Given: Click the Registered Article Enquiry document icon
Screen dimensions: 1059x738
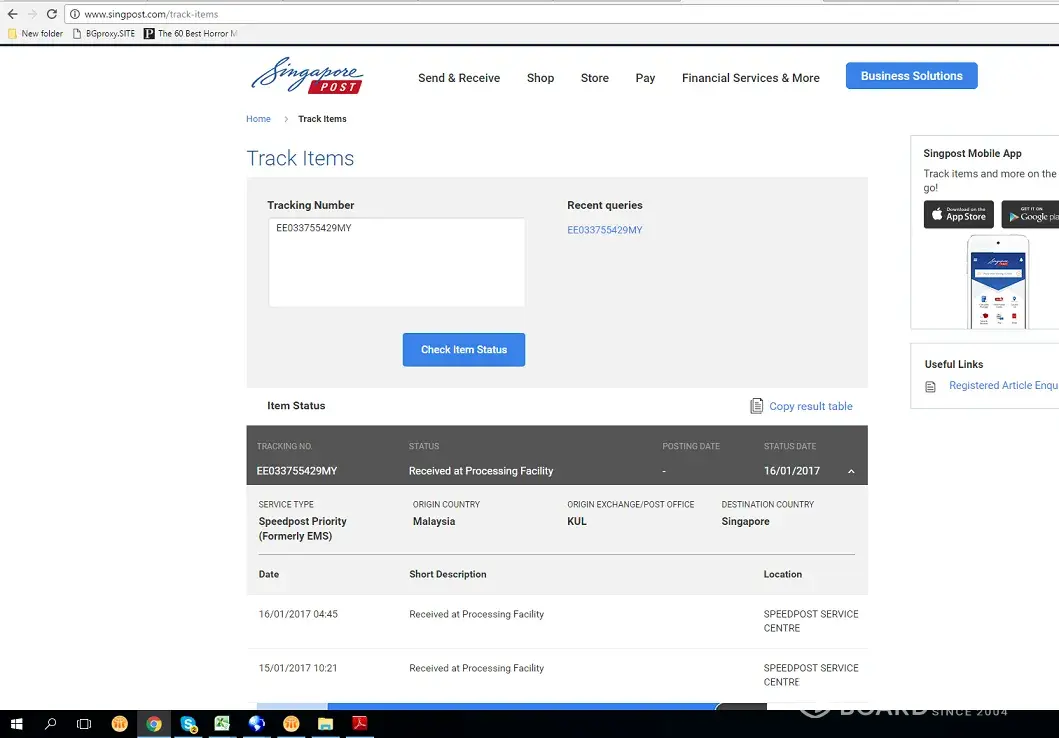Looking at the screenshot, I should (930, 386).
